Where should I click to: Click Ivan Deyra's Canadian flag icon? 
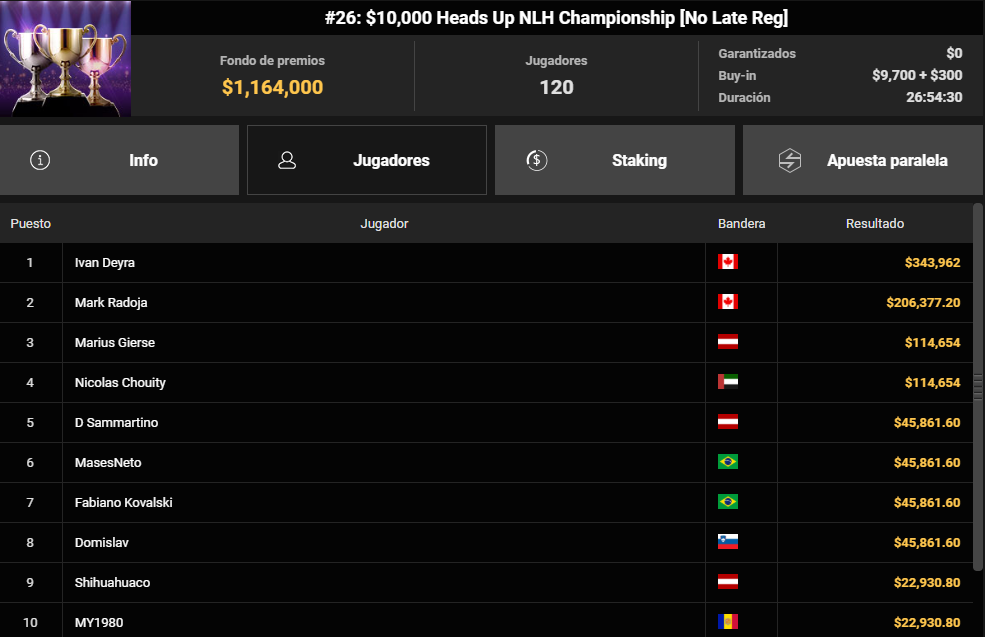[x=727, y=262]
